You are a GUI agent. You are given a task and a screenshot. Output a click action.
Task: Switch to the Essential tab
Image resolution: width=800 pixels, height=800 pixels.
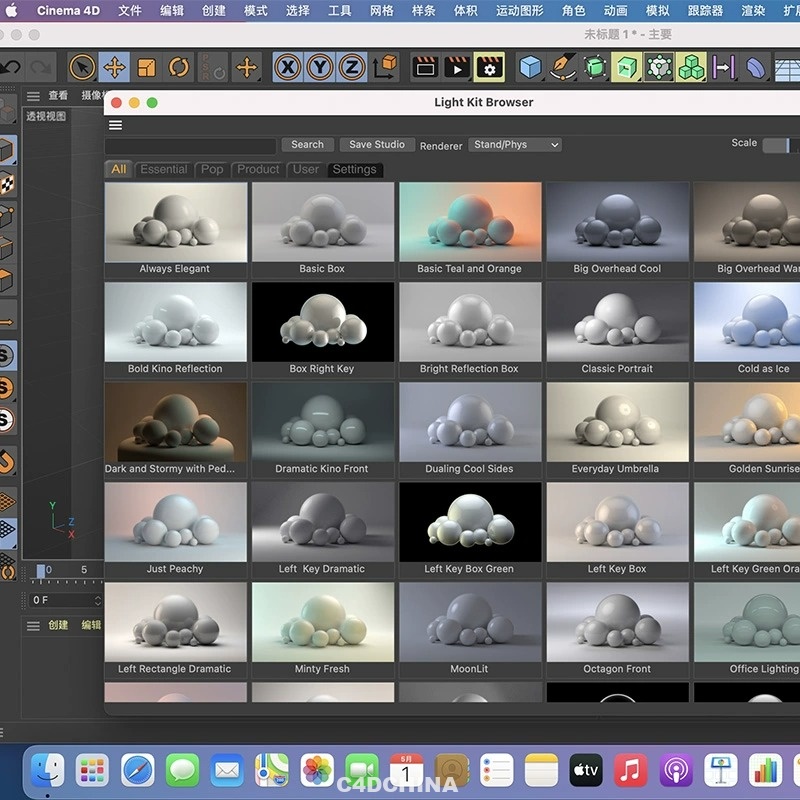(x=164, y=169)
